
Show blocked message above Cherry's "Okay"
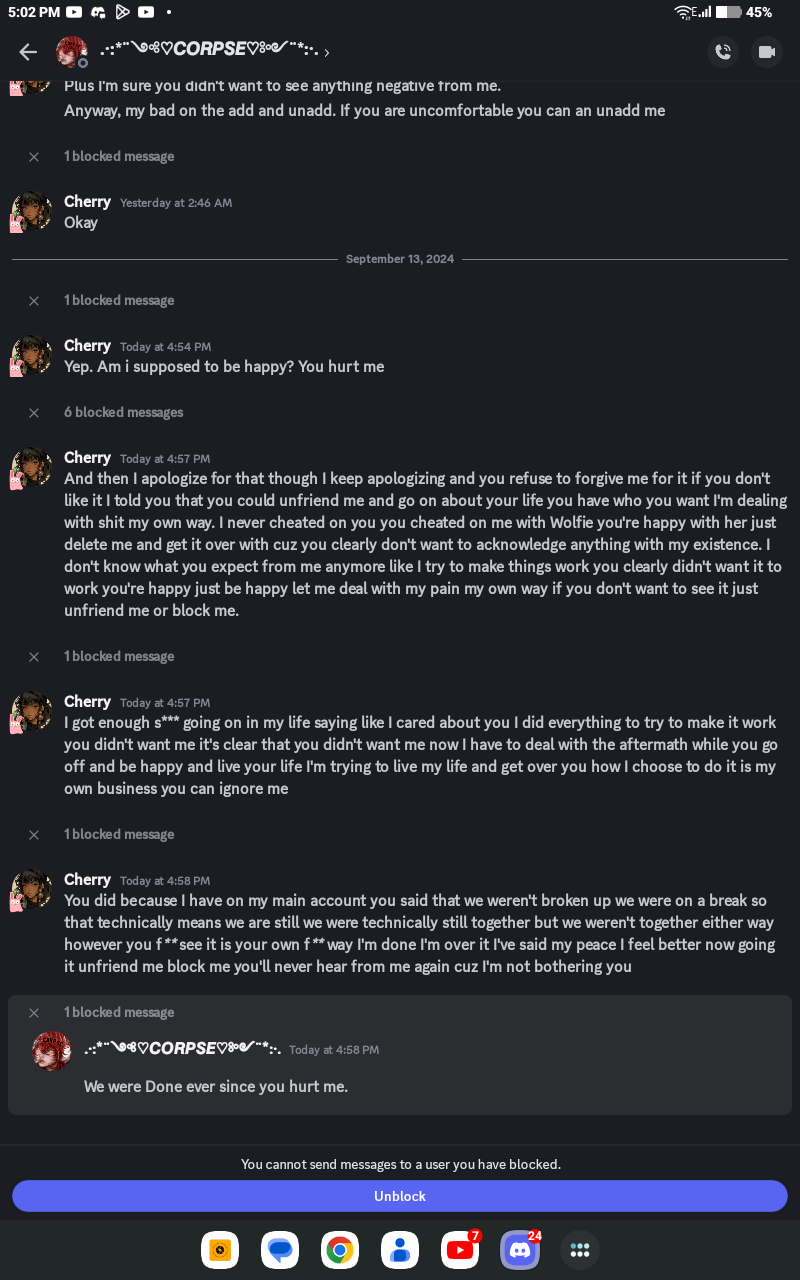click(x=118, y=156)
